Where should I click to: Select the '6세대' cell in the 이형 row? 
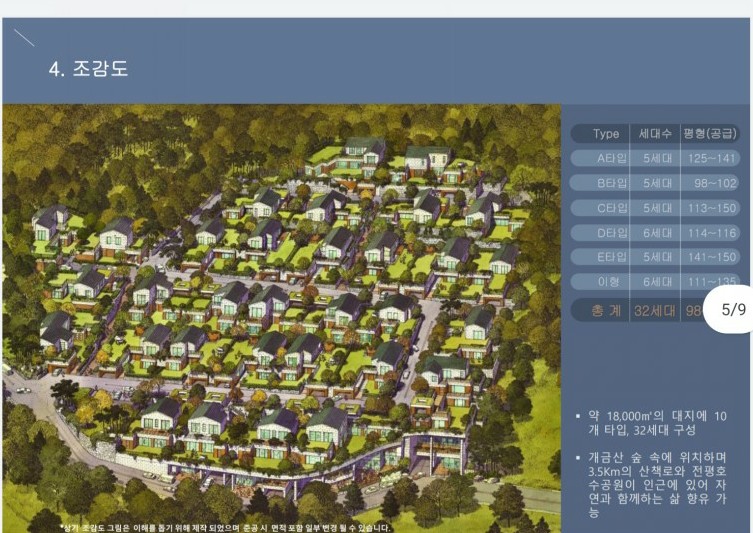coord(657,282)
